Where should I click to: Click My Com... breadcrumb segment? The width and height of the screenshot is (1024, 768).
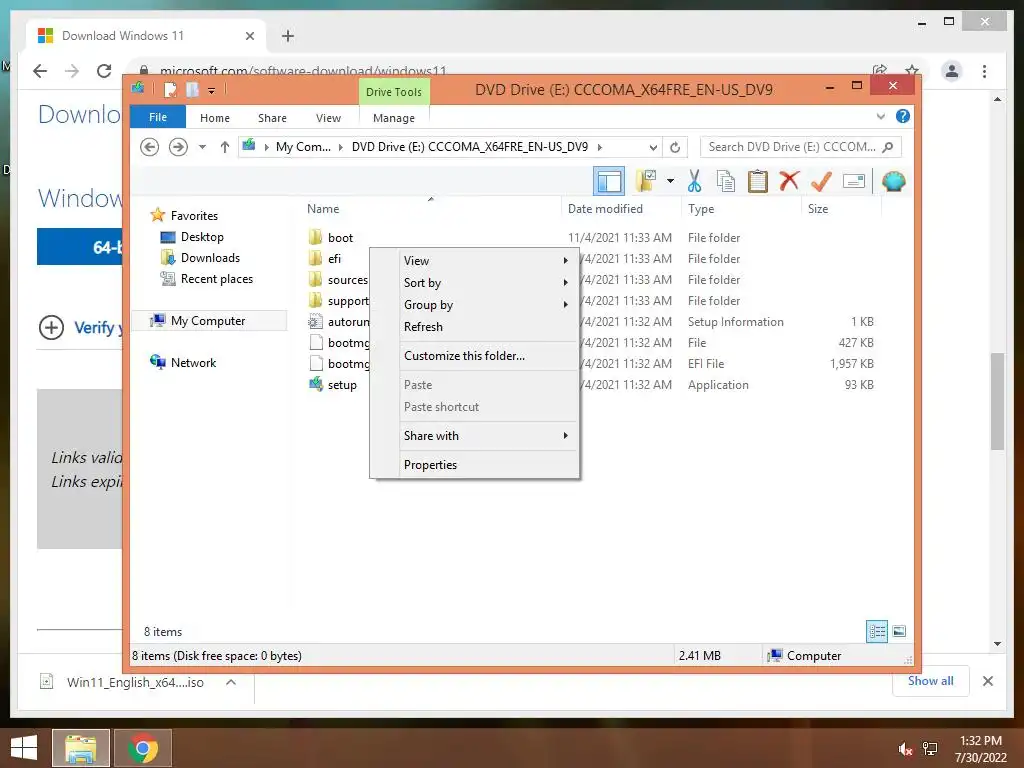(303, 147)
